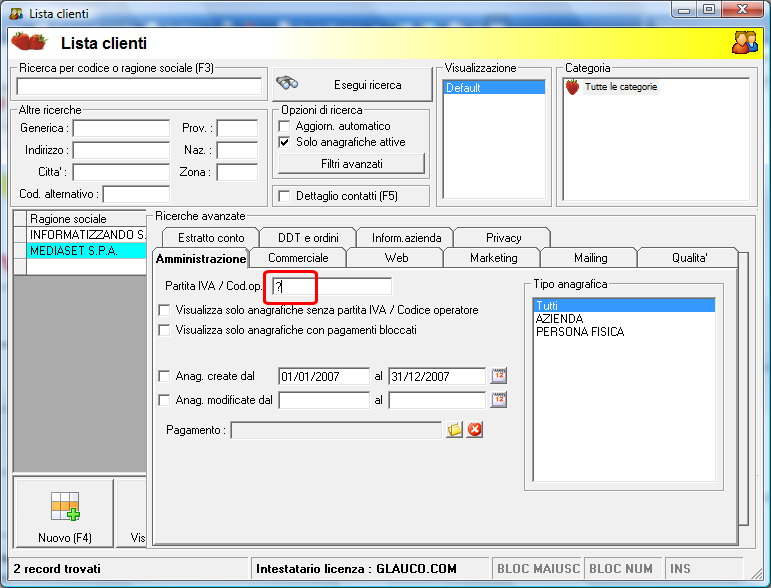Image resolution: width=771 pixels, height=588 pixels.
Task: Clear payment with red X icon
Action: [474, 430]
